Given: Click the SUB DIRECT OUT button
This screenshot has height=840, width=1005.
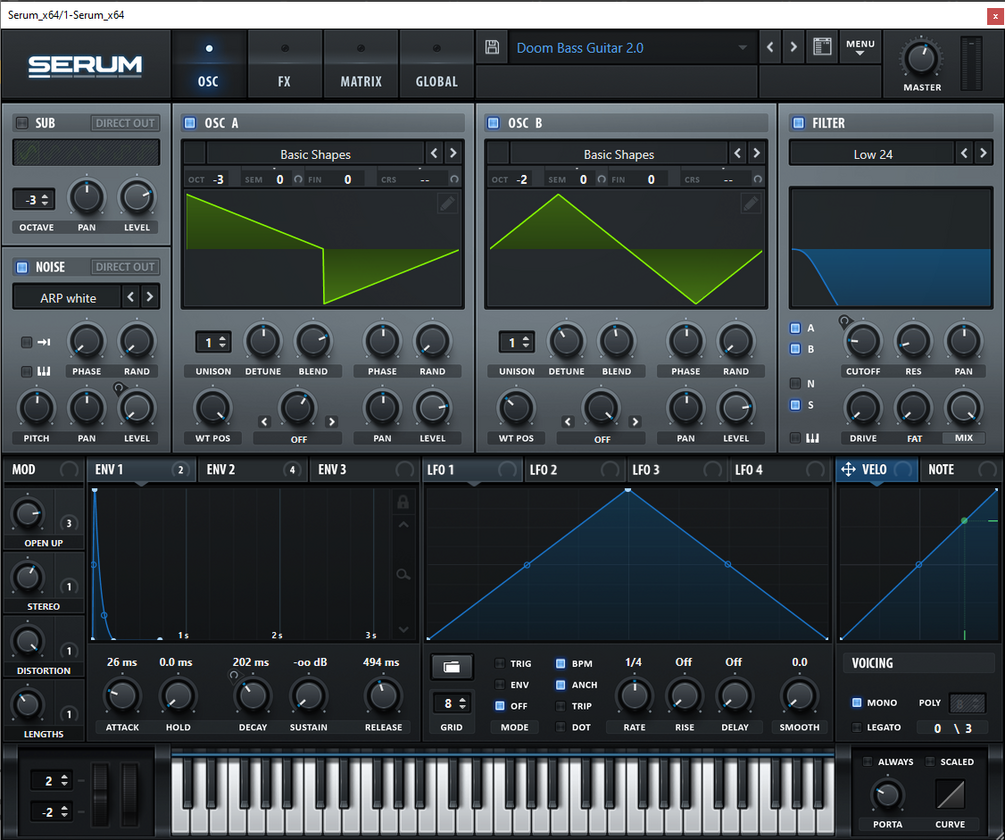Looking at the screenshot, I should [125, 122].
